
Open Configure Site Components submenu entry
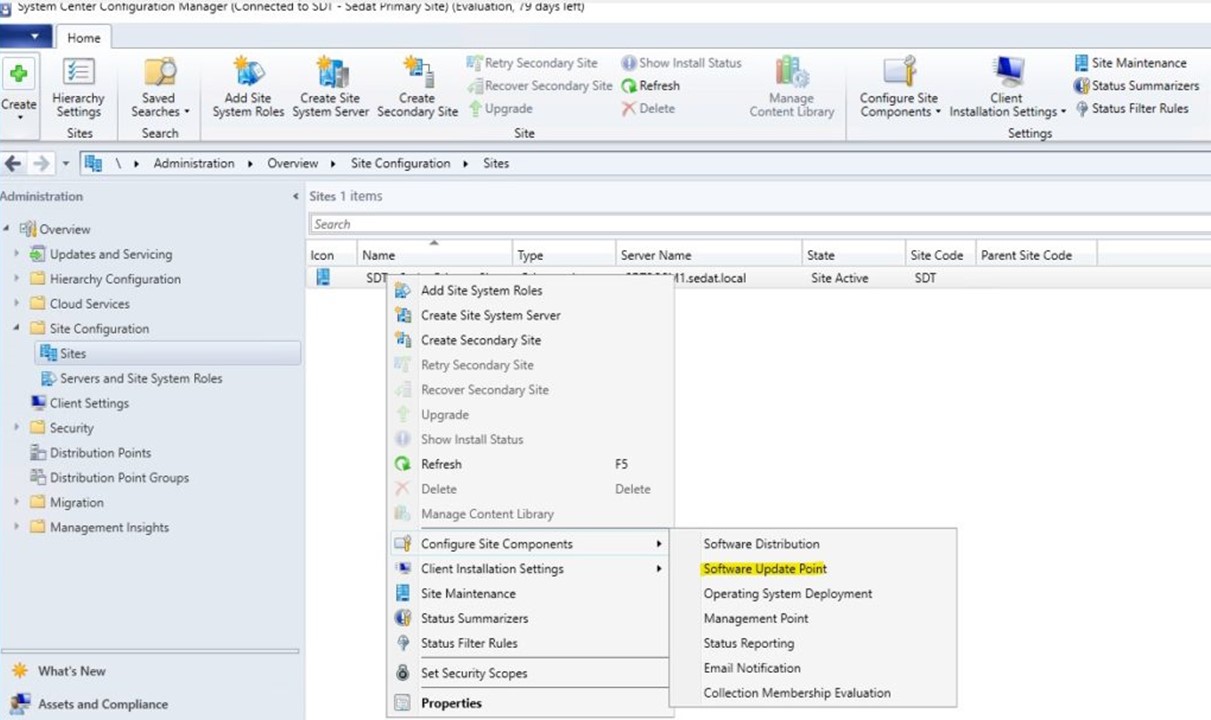point(530,544)
